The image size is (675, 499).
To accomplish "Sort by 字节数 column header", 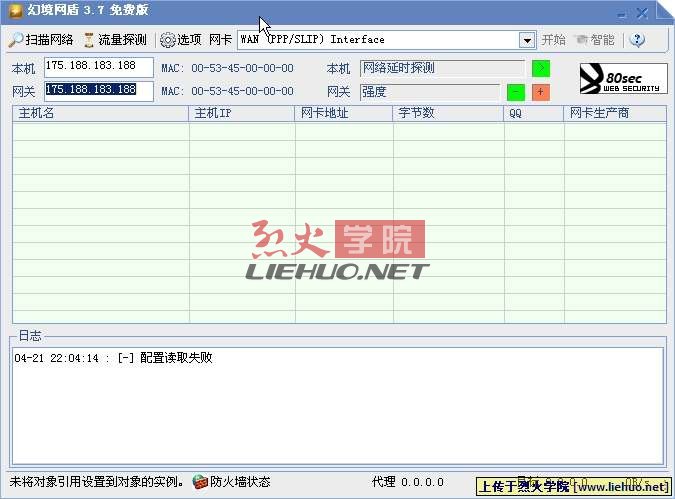I will tap(449, 113).
